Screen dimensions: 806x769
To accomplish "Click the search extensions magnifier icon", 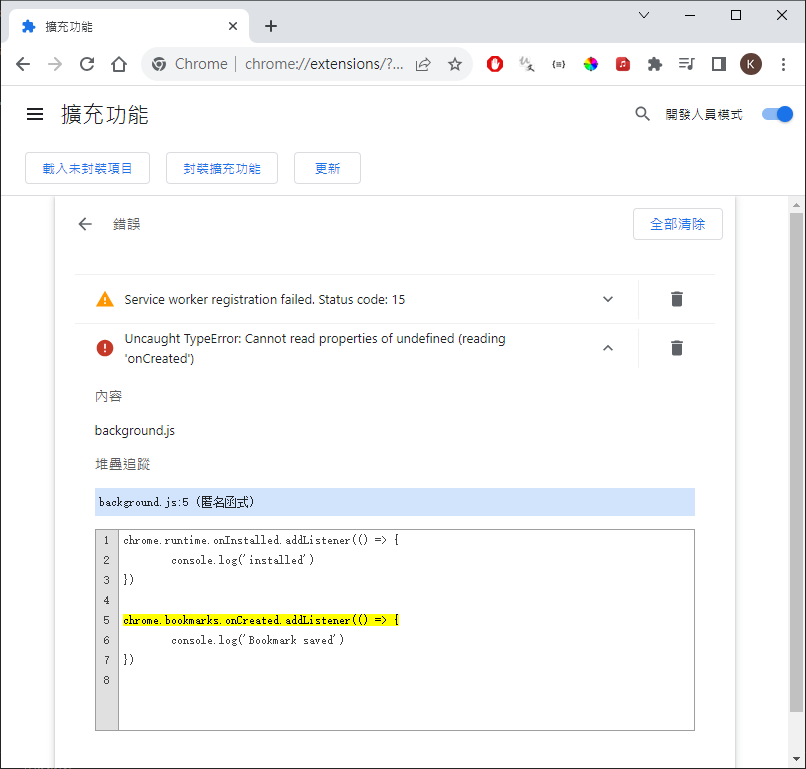I will coord(643,114).
